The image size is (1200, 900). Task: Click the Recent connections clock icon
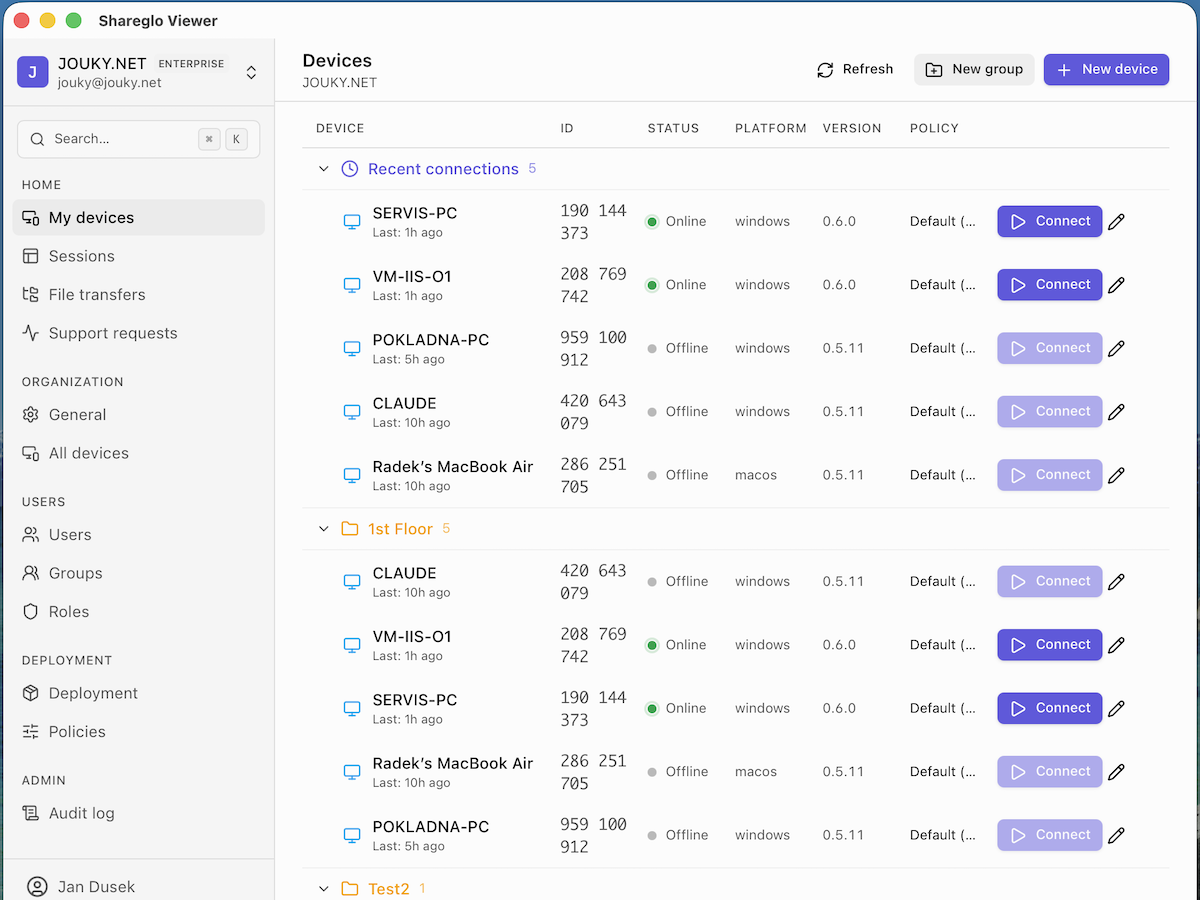350,169
